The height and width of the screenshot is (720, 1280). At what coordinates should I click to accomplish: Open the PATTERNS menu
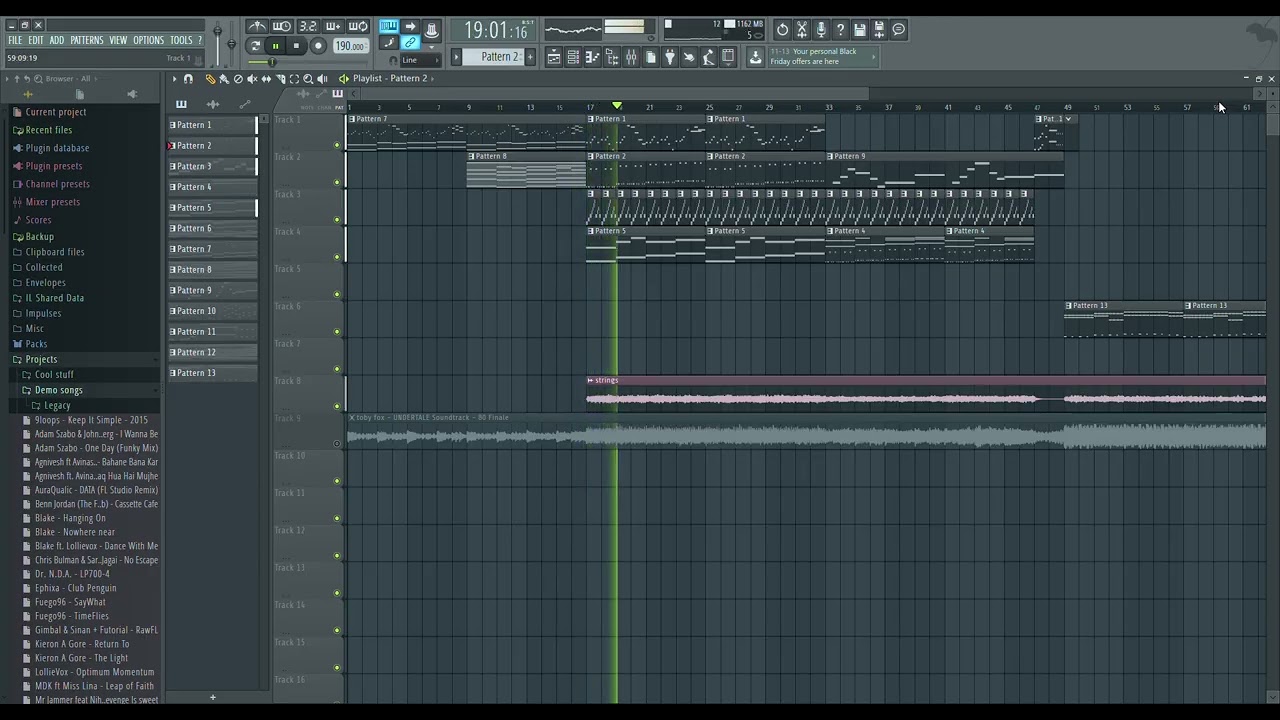pyautogui.click(x=86, y=40)
